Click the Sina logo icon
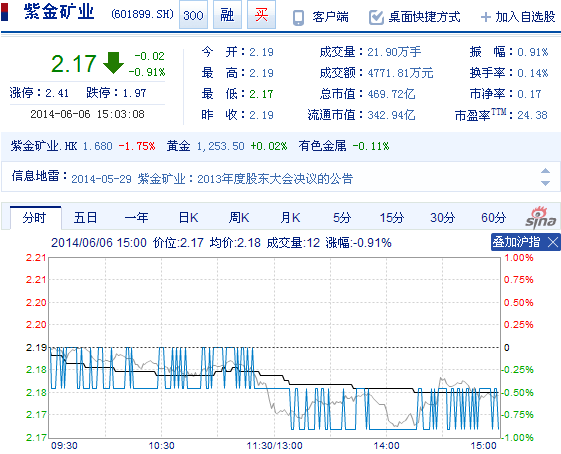This screenshot has width=561, height=454. [541, 217]
